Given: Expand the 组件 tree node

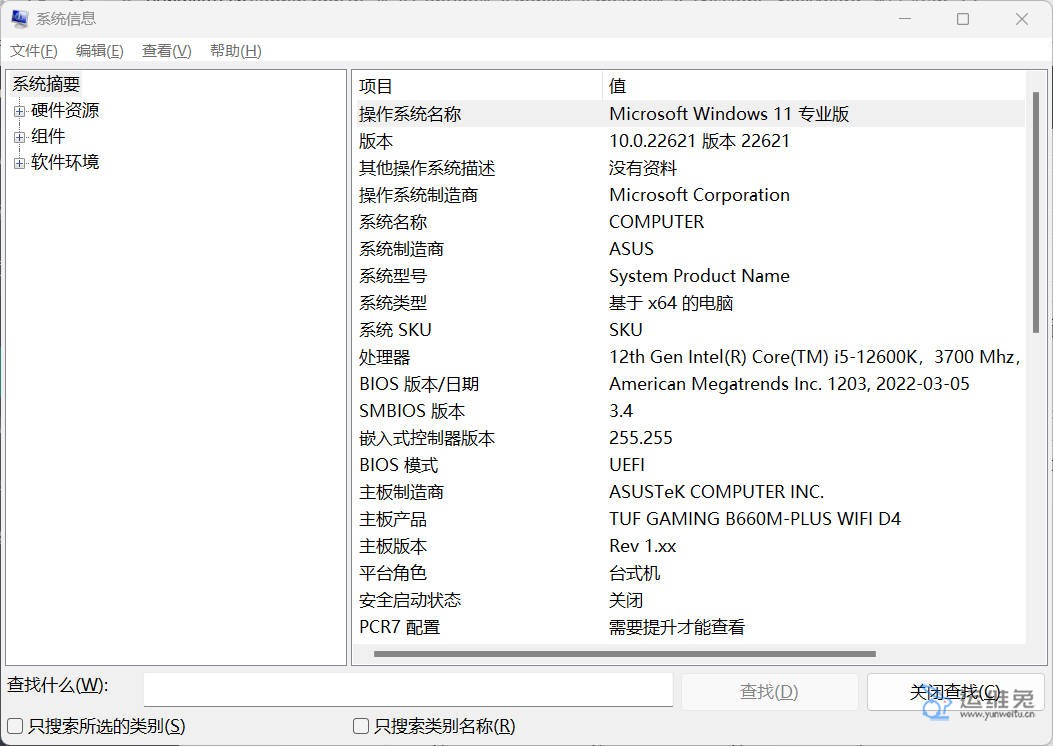Looking at the screenshot, I should 19,137.
